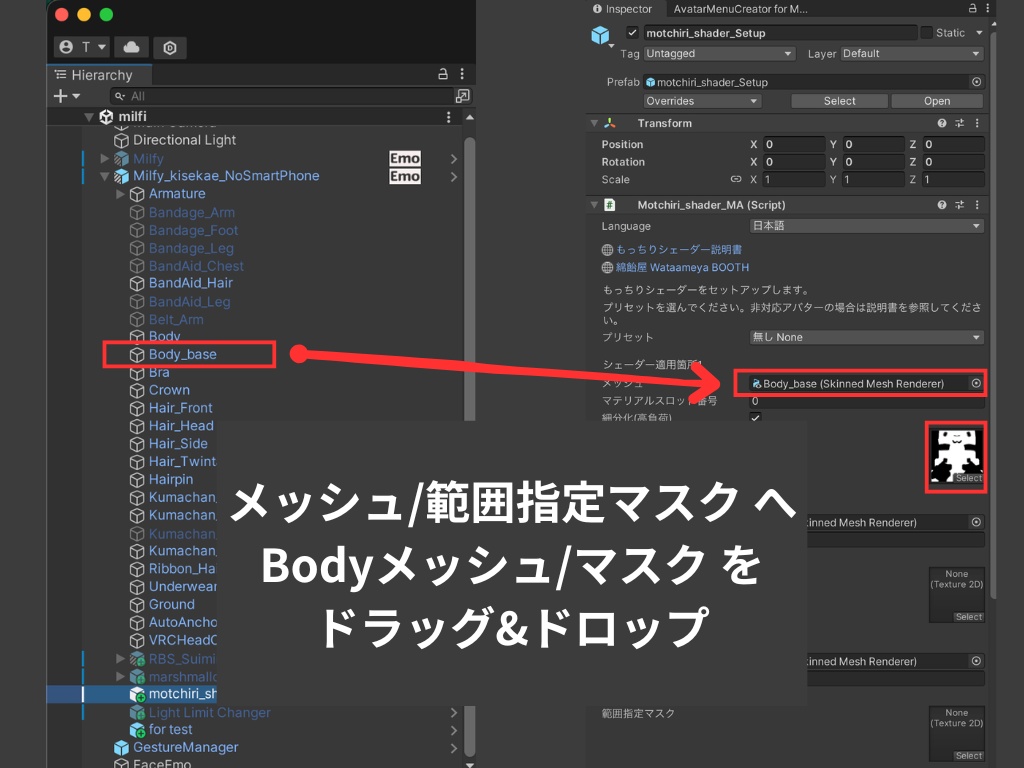
Task: Click the prefab Select button
Action: coord(839,101)
